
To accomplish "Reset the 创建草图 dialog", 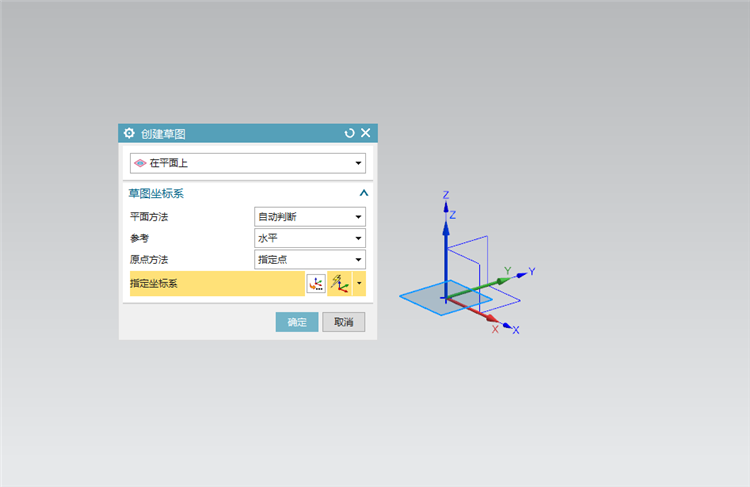I will pyautogui.click(x=350, y=133).
